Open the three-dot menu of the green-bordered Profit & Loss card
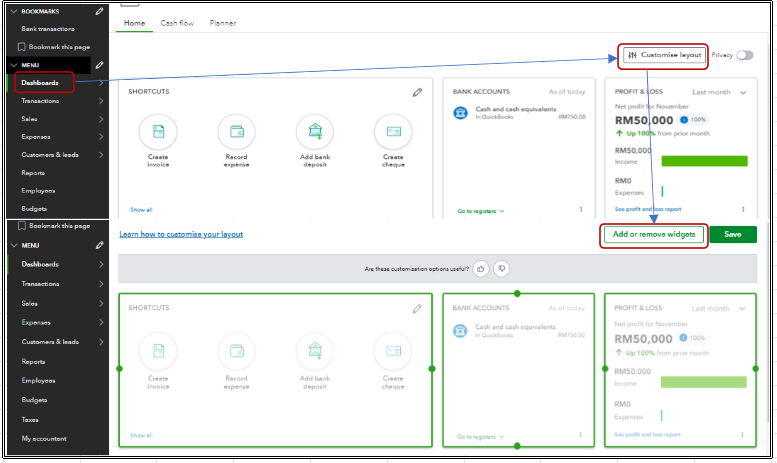This screenshot has height=463, width=777. coord(742,435)
